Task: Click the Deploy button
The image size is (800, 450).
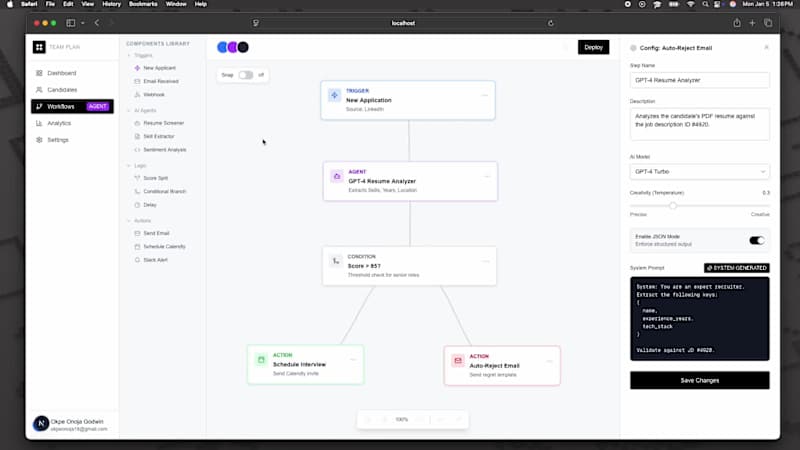Action: 593,47
